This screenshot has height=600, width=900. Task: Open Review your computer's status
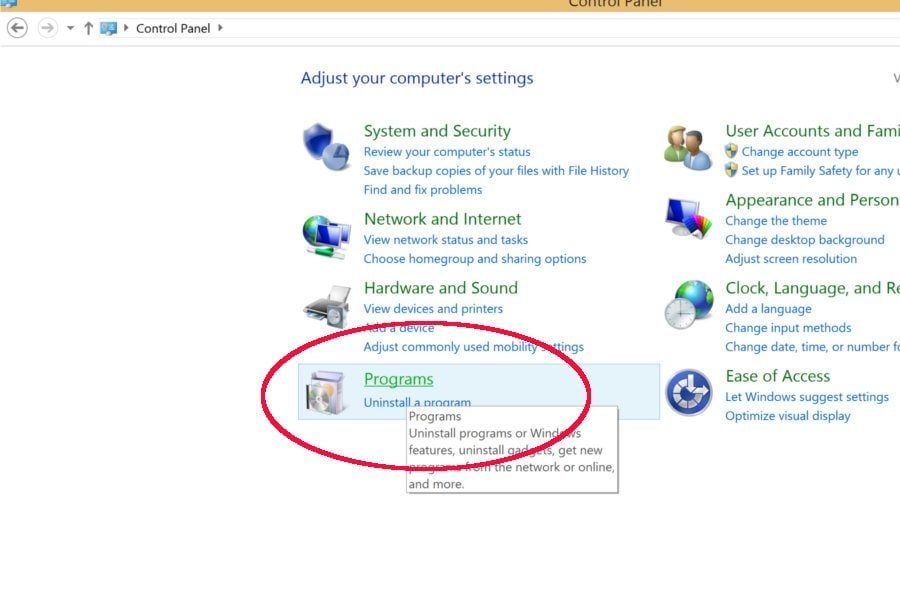click(x=447, y=152)
